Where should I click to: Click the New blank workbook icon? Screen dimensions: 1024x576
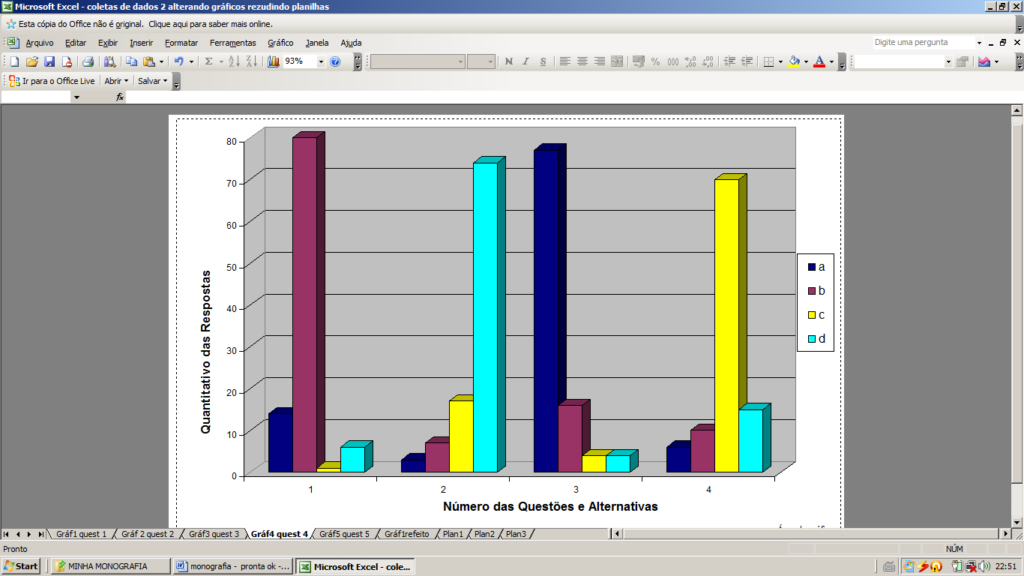pyautogui.click(x=14, y=62)
